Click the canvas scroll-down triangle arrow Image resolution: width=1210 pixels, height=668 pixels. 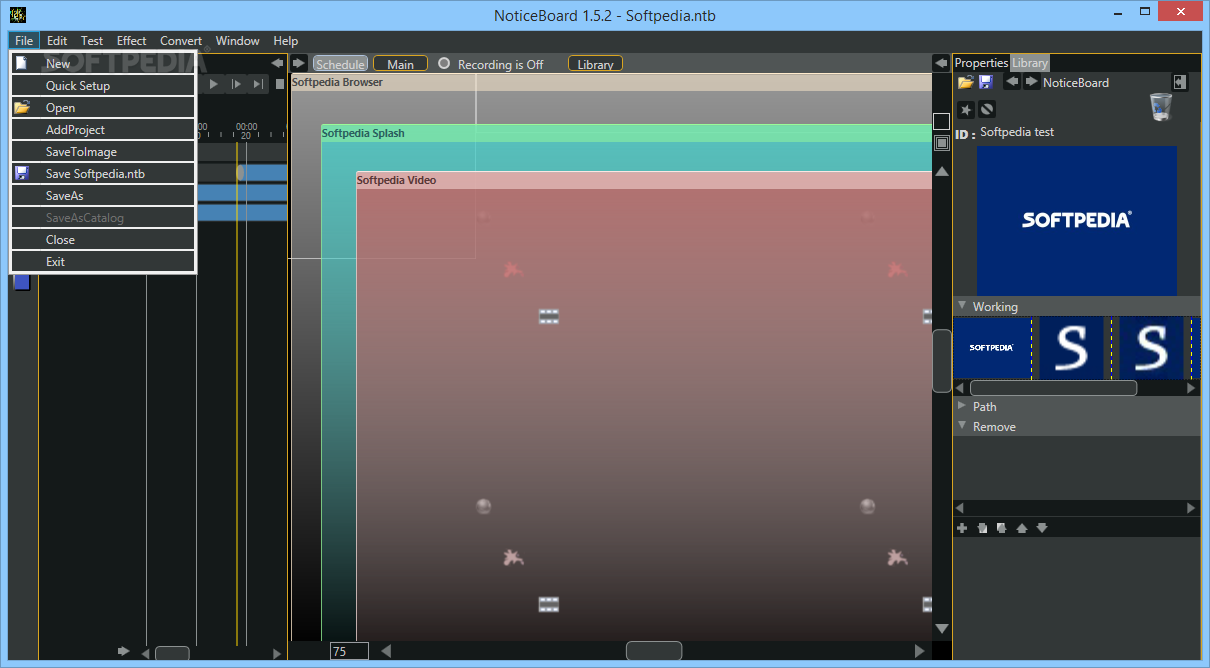941,629
